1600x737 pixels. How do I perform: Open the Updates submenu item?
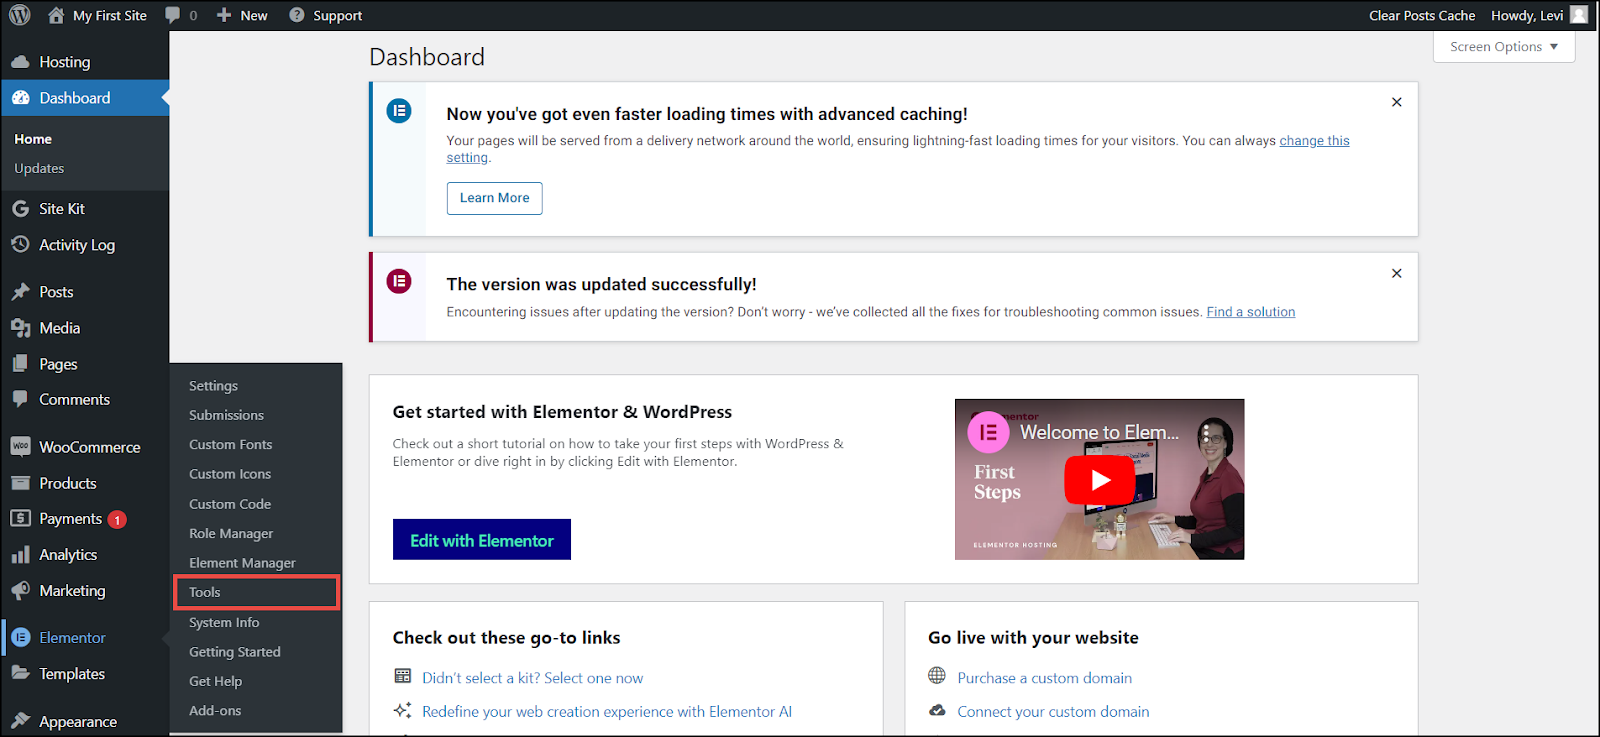[39, 169]
